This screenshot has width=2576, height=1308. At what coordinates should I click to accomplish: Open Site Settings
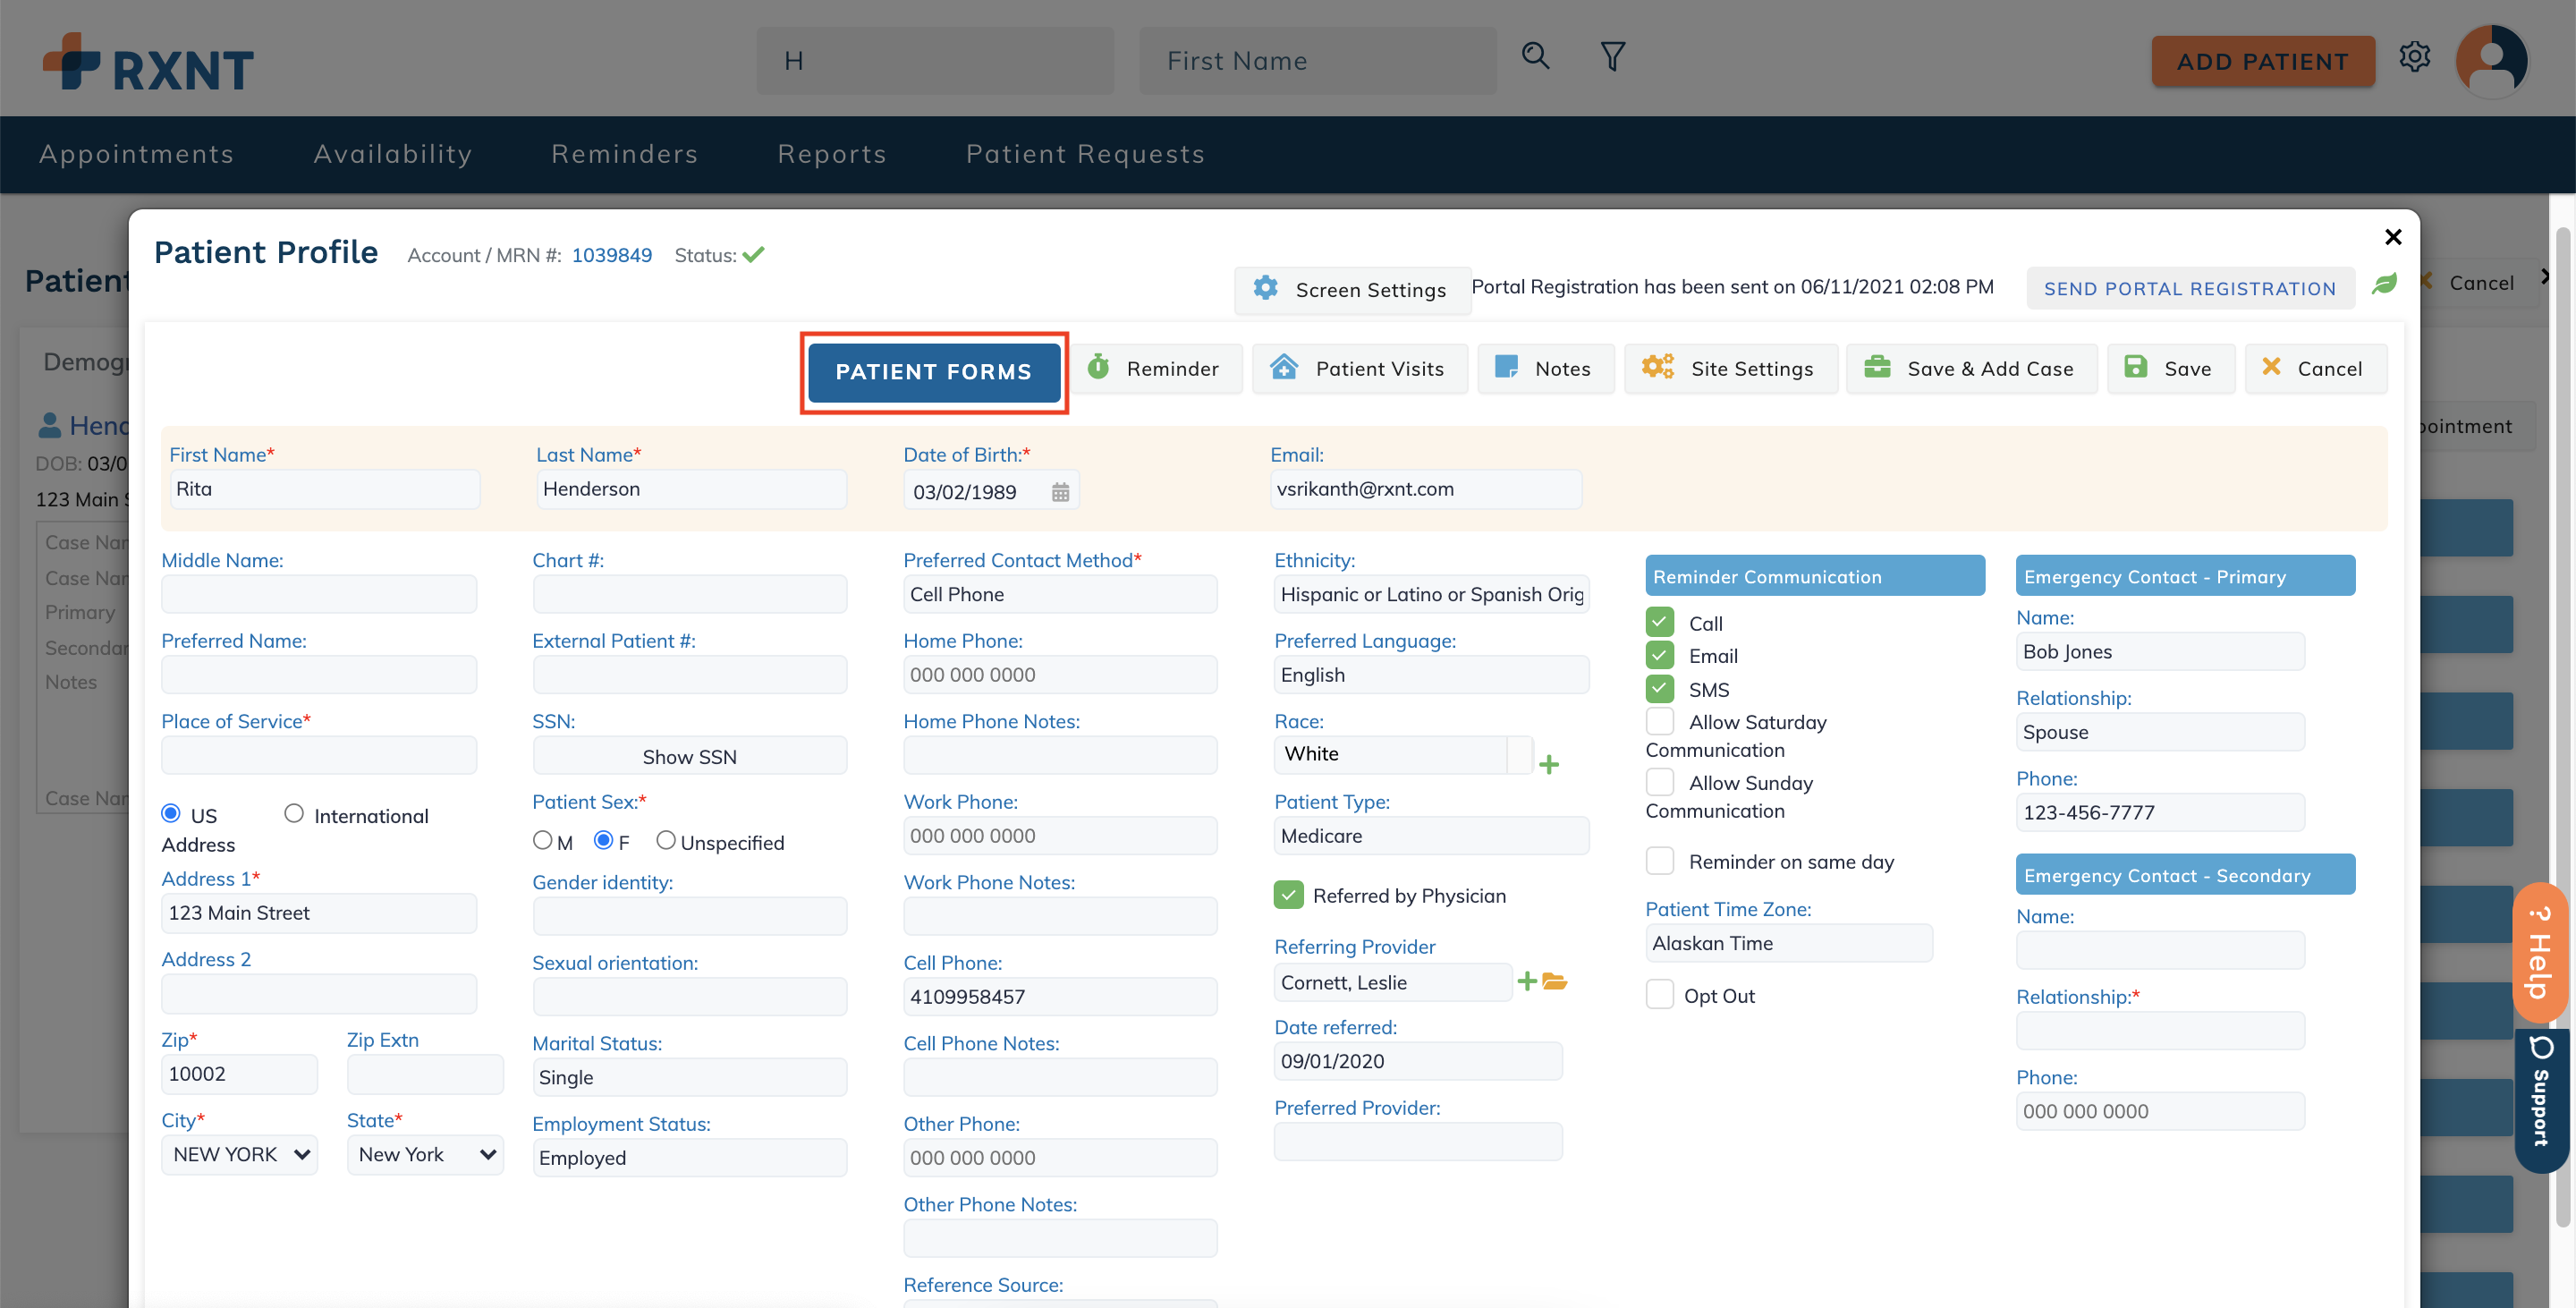point(1731,369)
